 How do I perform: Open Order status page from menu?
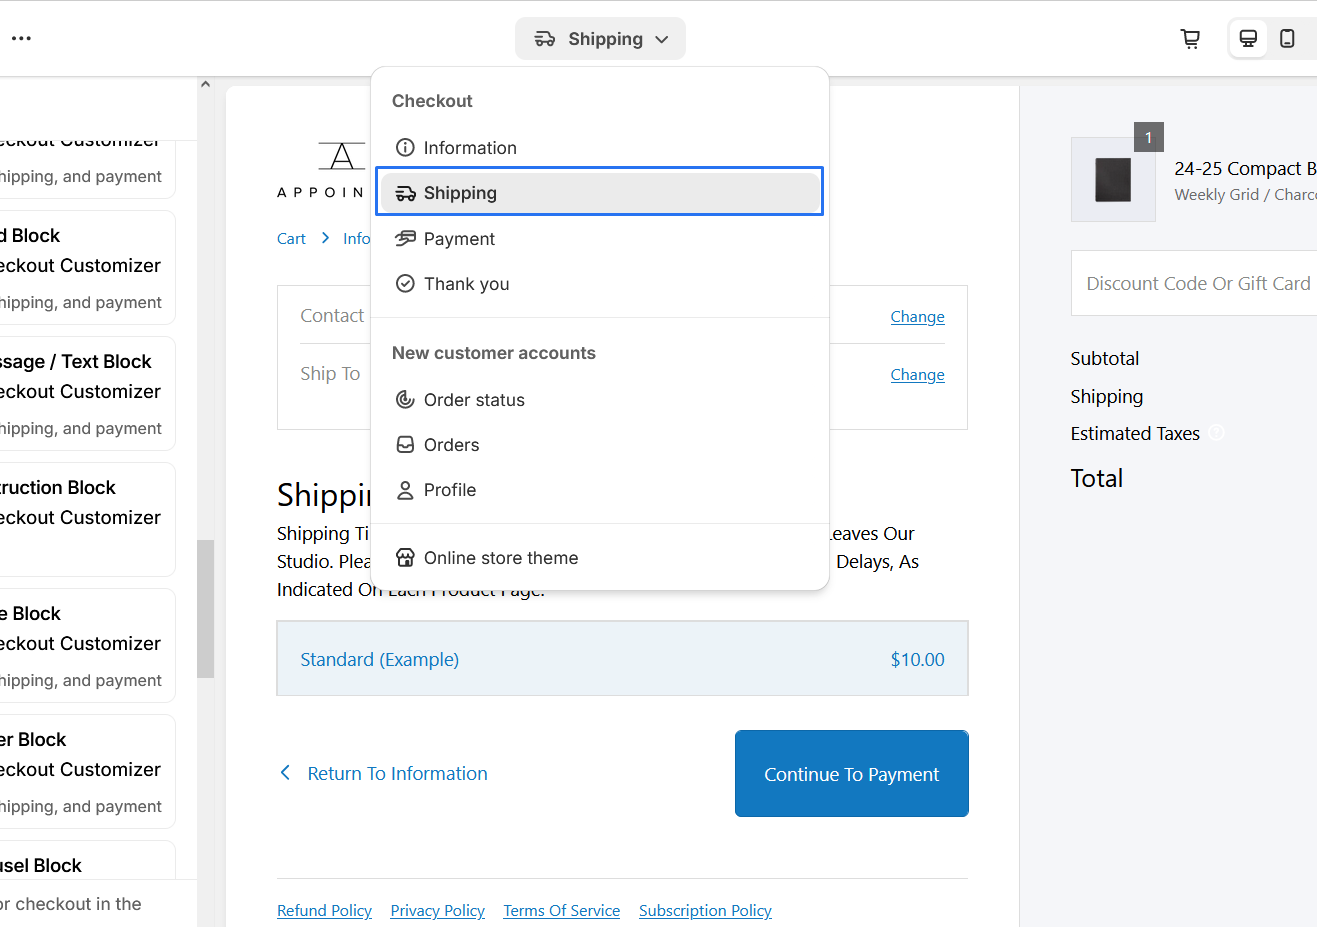[474, 400]
